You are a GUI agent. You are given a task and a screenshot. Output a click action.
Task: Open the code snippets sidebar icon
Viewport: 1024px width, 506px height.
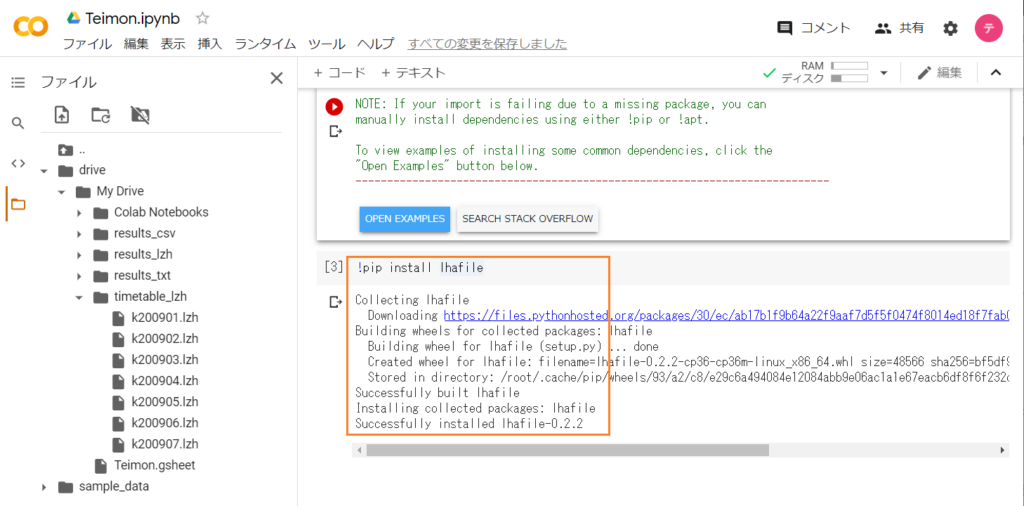click(x=18, y=163)
